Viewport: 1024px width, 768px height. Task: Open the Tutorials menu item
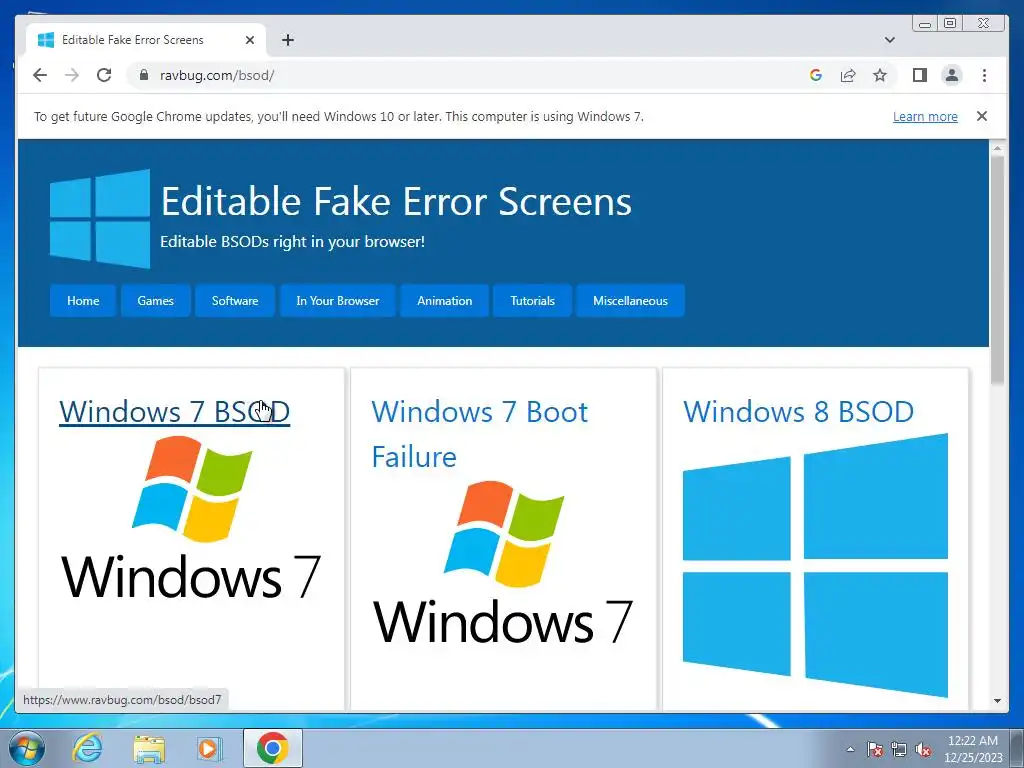(532, 300)
